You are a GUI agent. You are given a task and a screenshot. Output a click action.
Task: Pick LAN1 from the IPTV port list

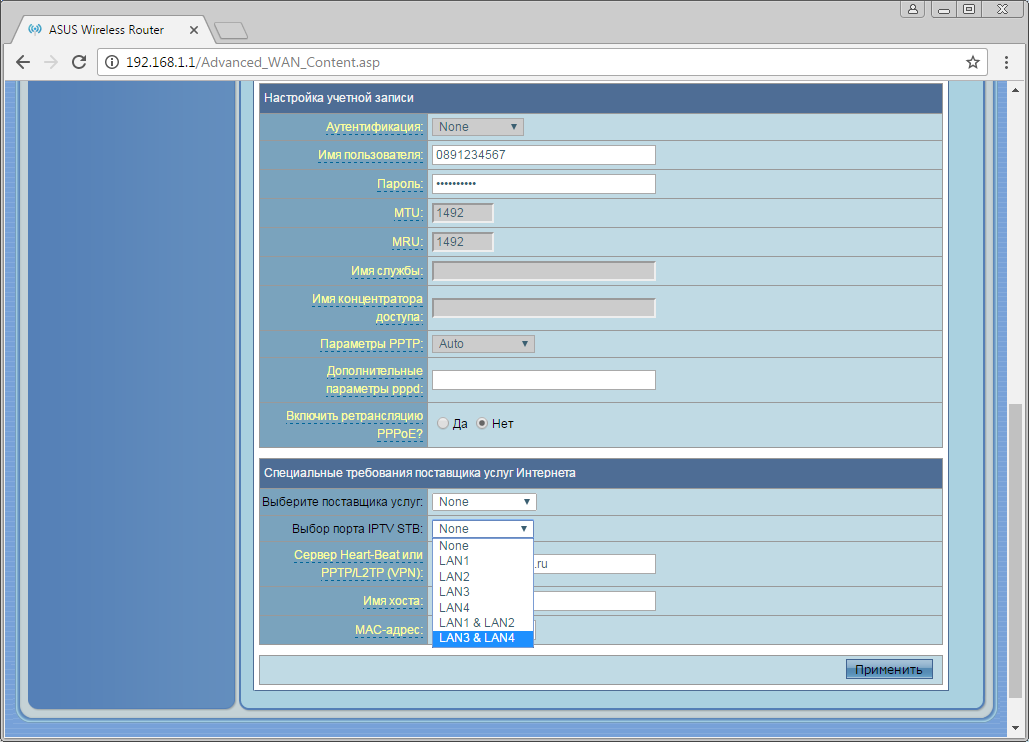[x=483, y=561]
